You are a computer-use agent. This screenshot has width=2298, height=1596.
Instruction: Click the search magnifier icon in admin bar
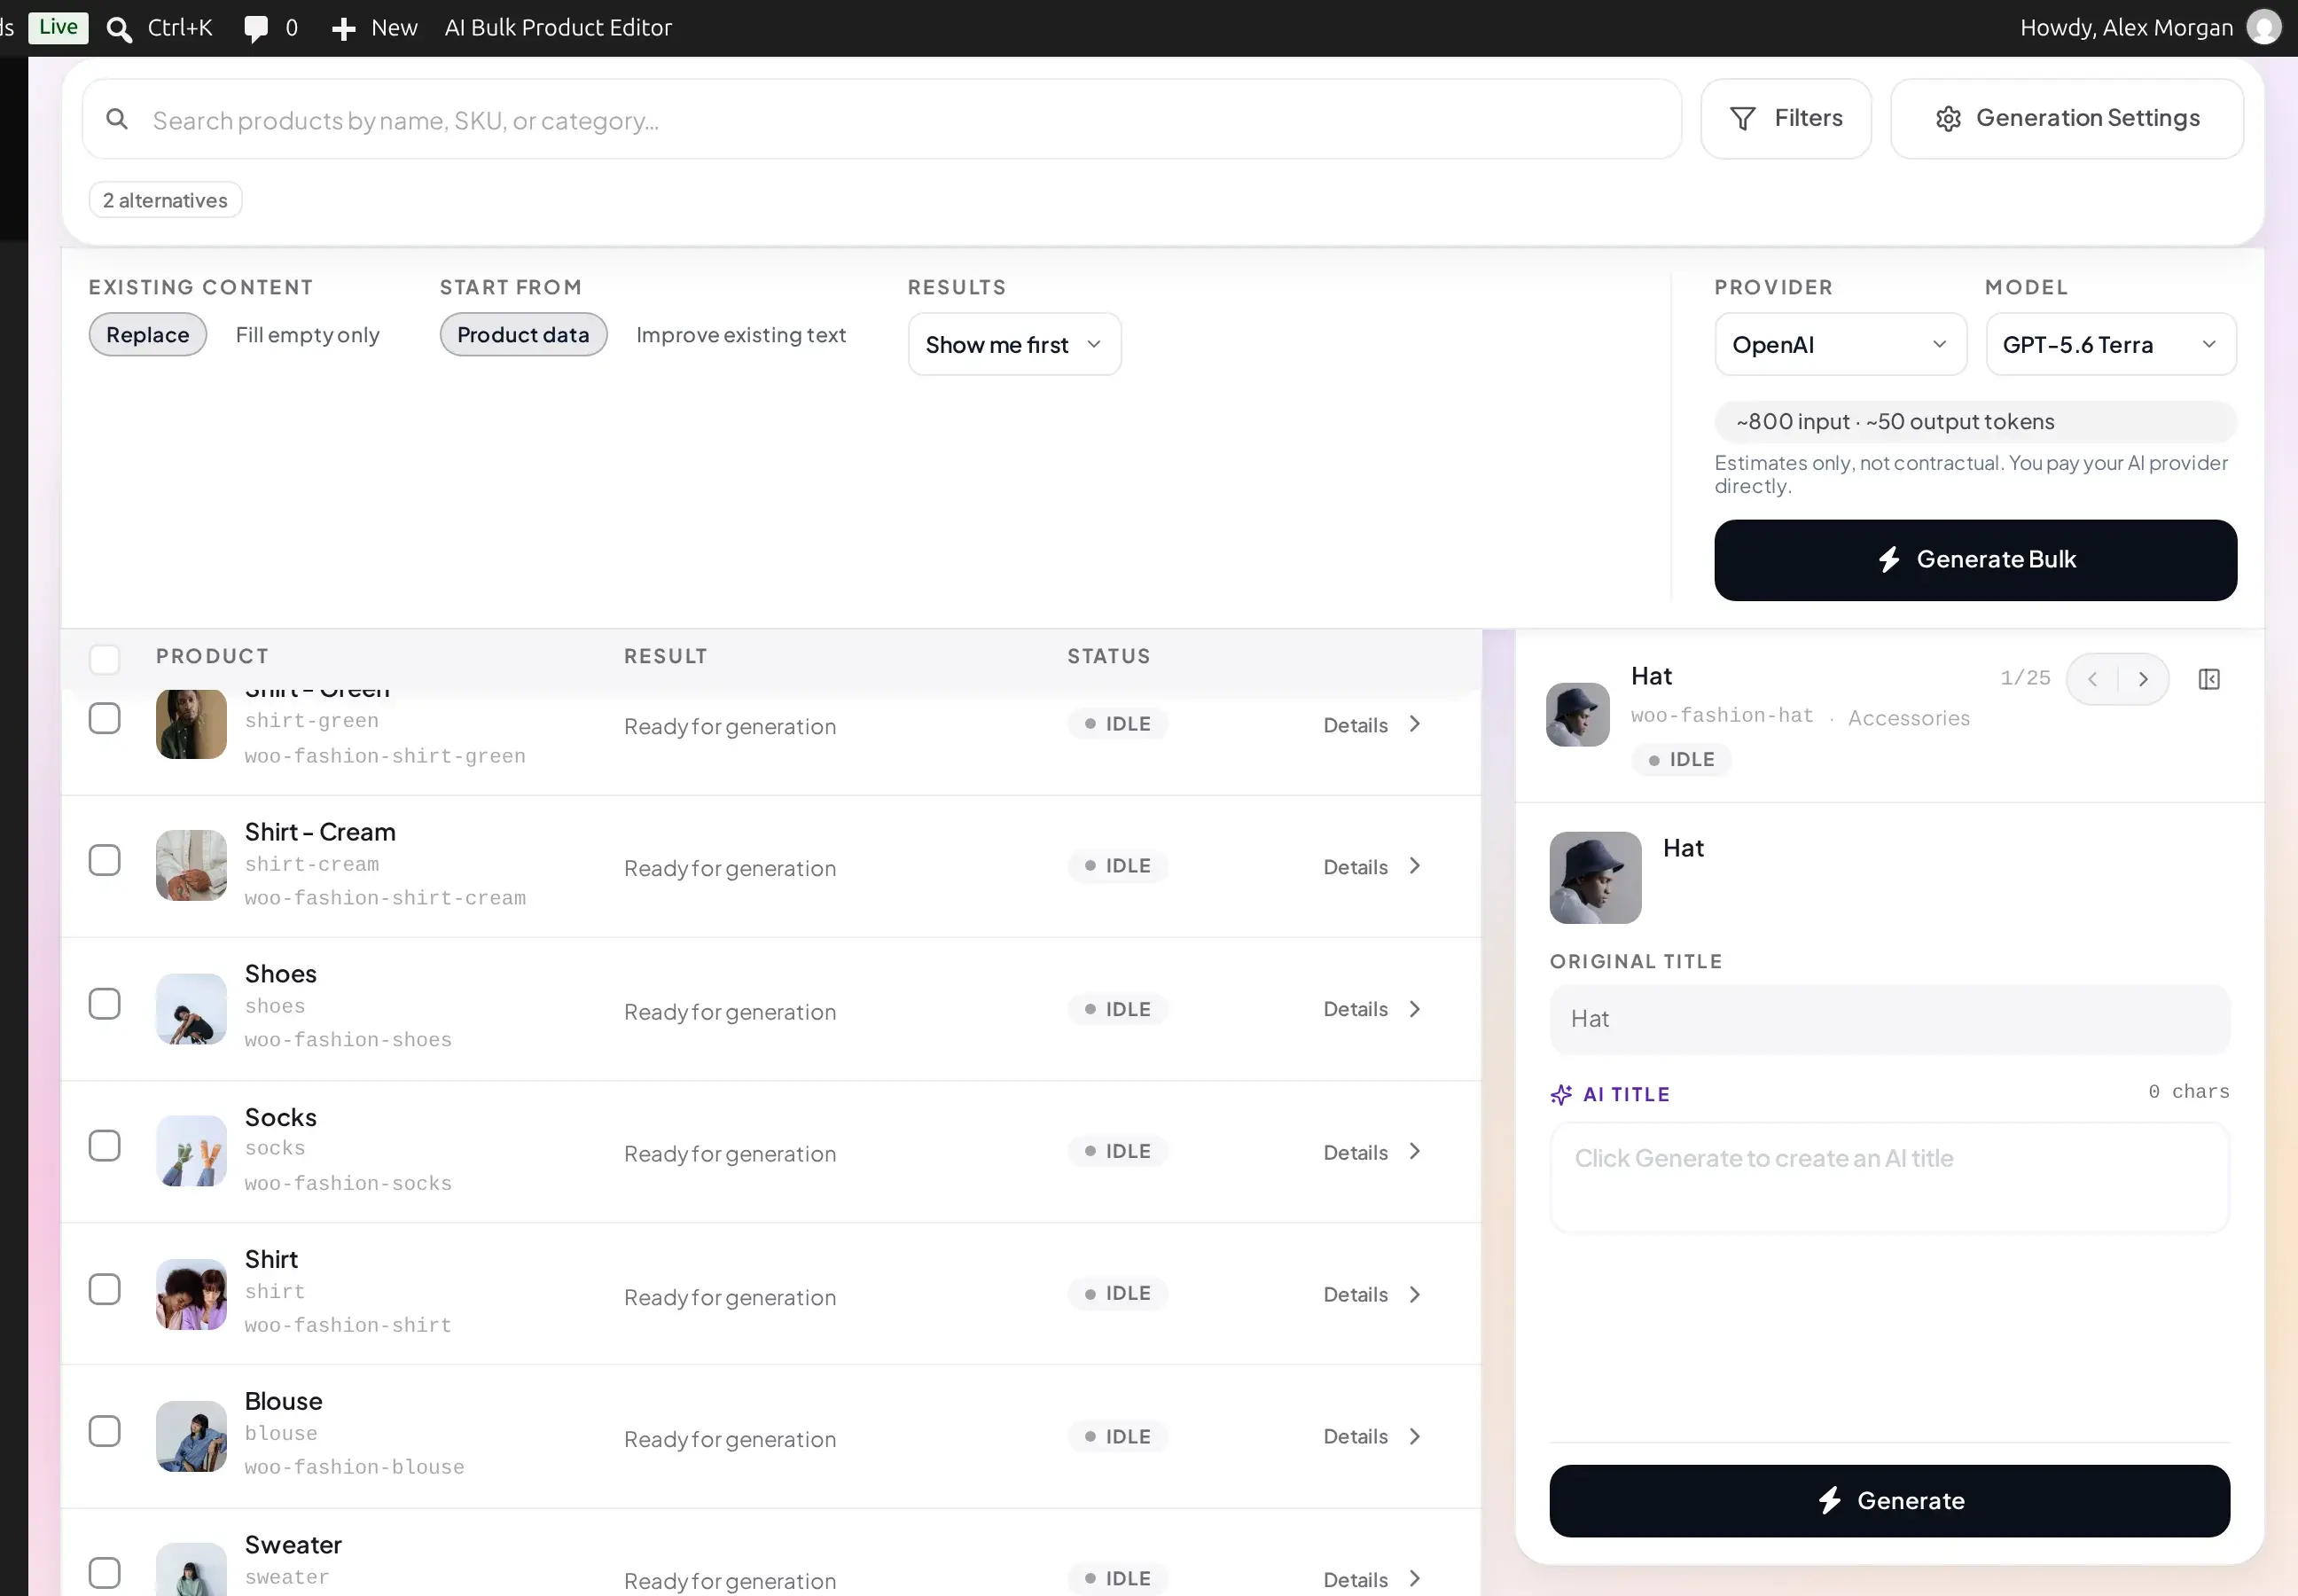coord(119,29)
